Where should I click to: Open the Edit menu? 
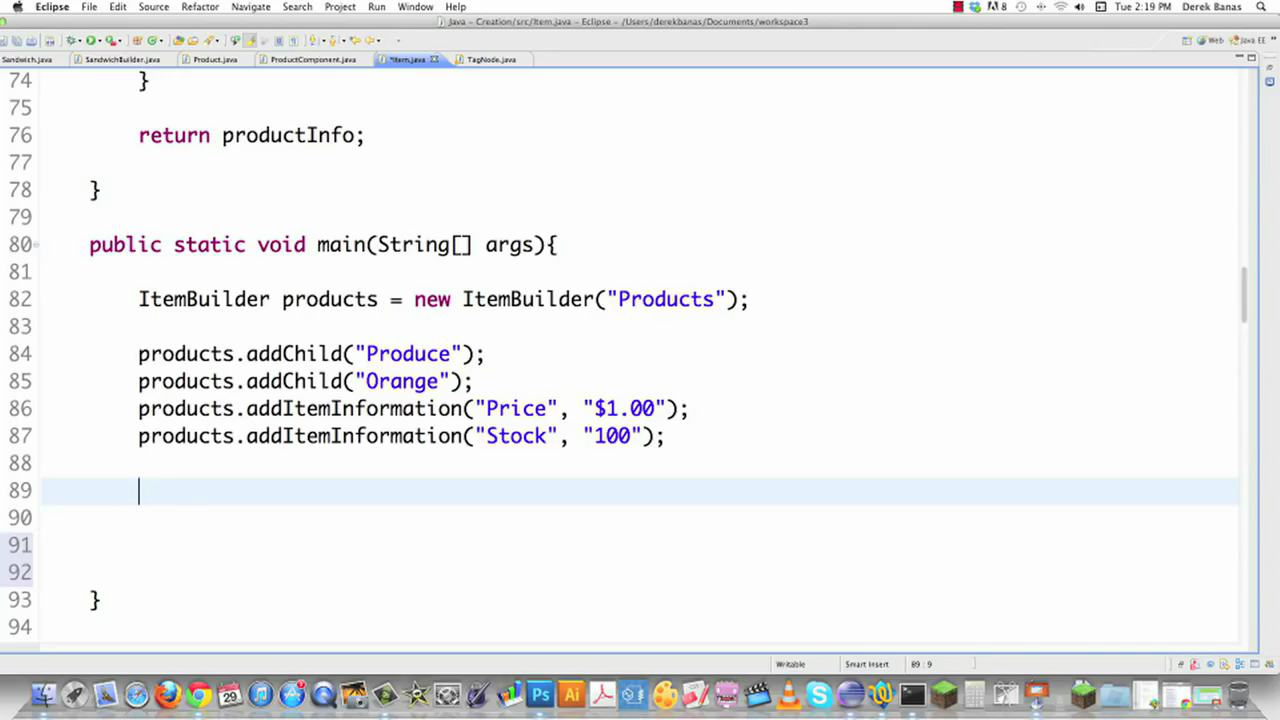[118, 7]
